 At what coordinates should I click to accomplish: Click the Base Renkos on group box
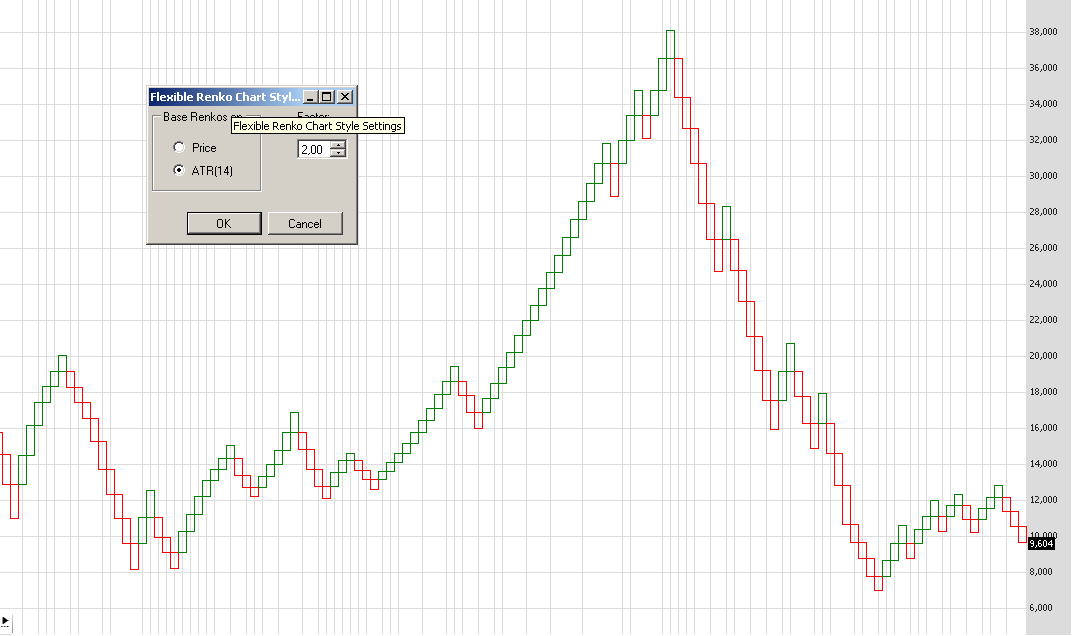click(x=195, y=117)
